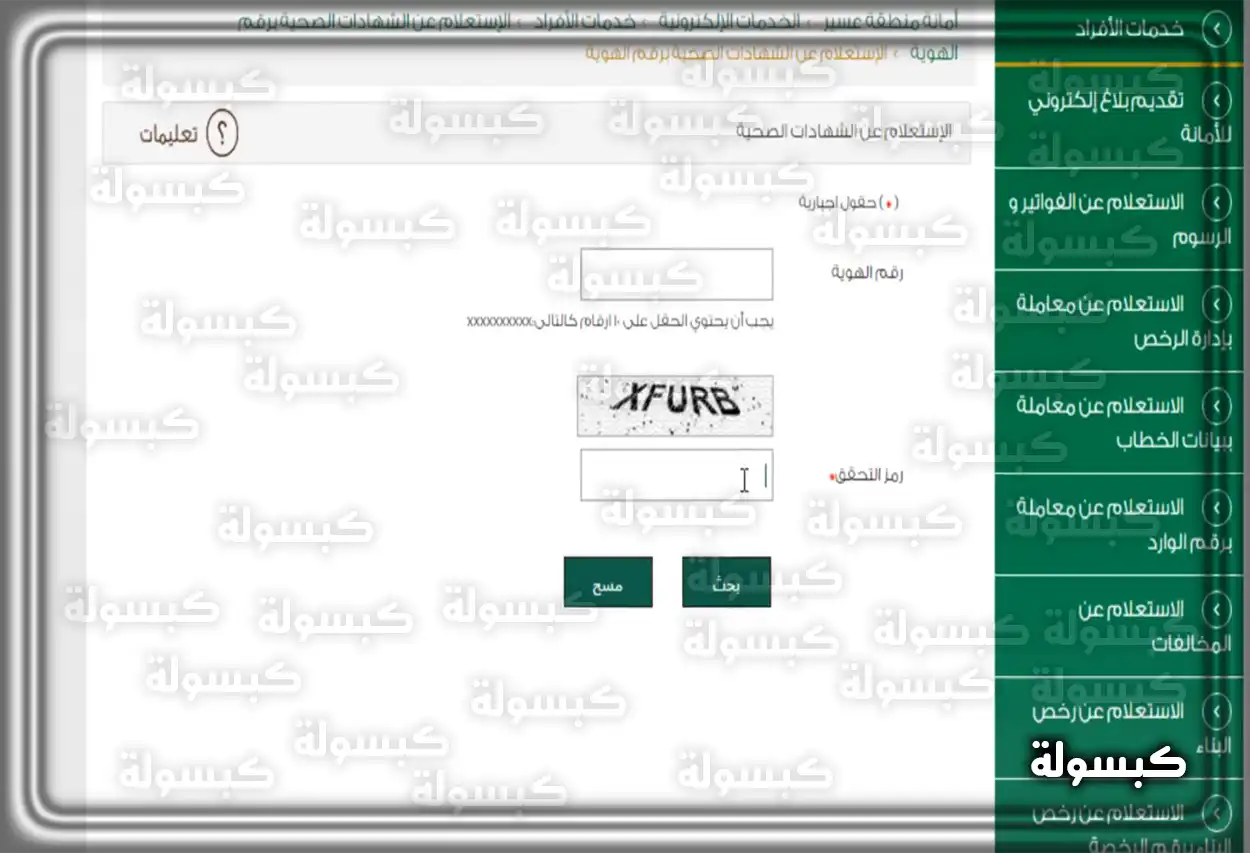This screenshot has width=1250, height=853.
Task: Click the chevron beside الاستعلام عن معاملة بإدارة الرخص
Action: [1216, 303]
